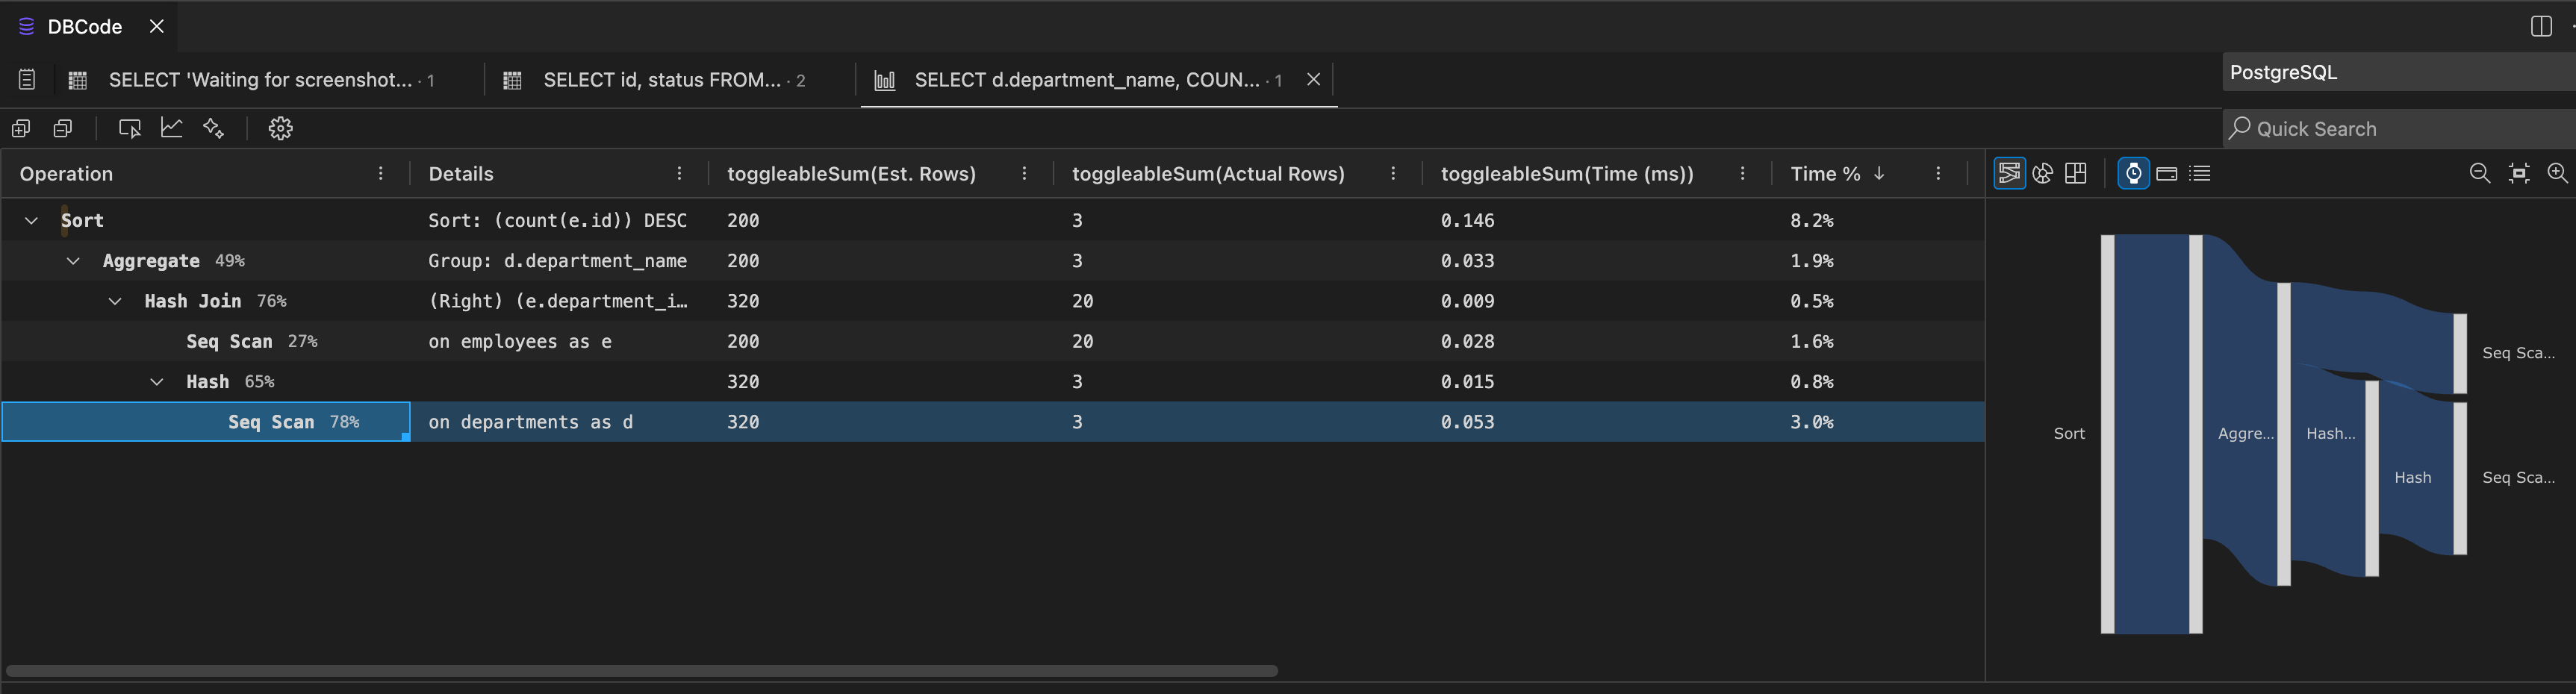2576x694 pixels.
Task: Open the Operation column menu
Action: tap(381, 173)
